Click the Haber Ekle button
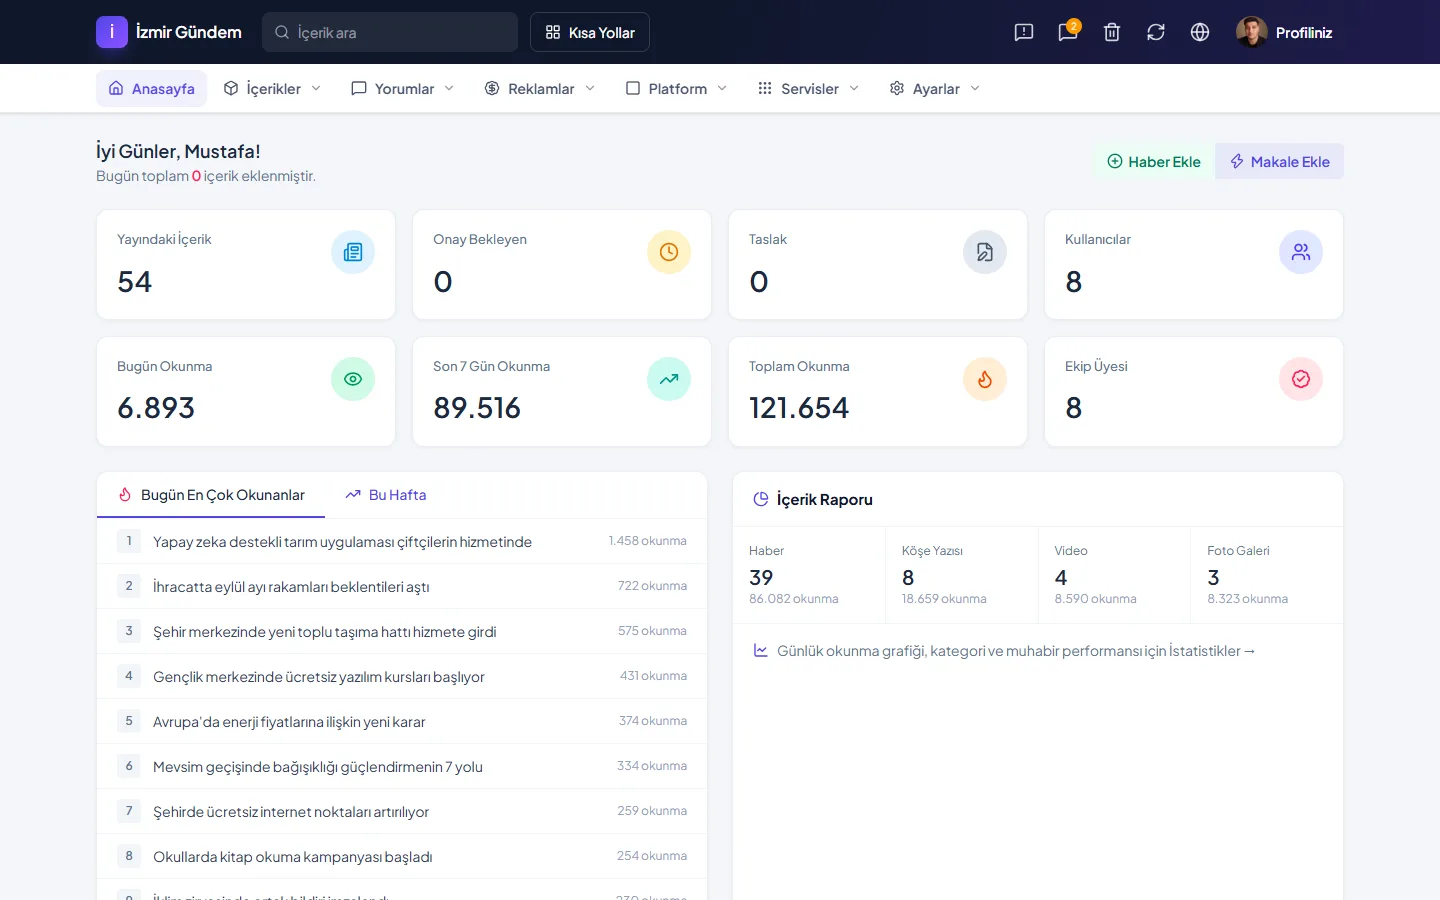Image resolution: width=1440 pixels, height=900 pixels. (1154, 161)
